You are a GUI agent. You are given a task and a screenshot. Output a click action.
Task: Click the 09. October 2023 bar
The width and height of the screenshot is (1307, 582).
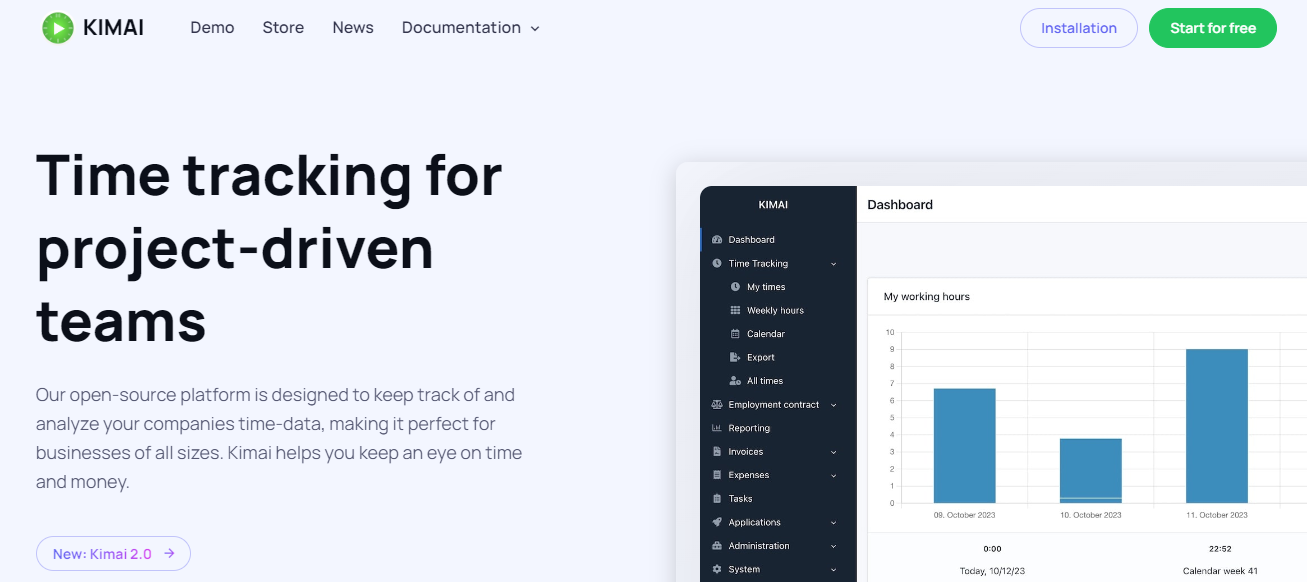(964, 446)
